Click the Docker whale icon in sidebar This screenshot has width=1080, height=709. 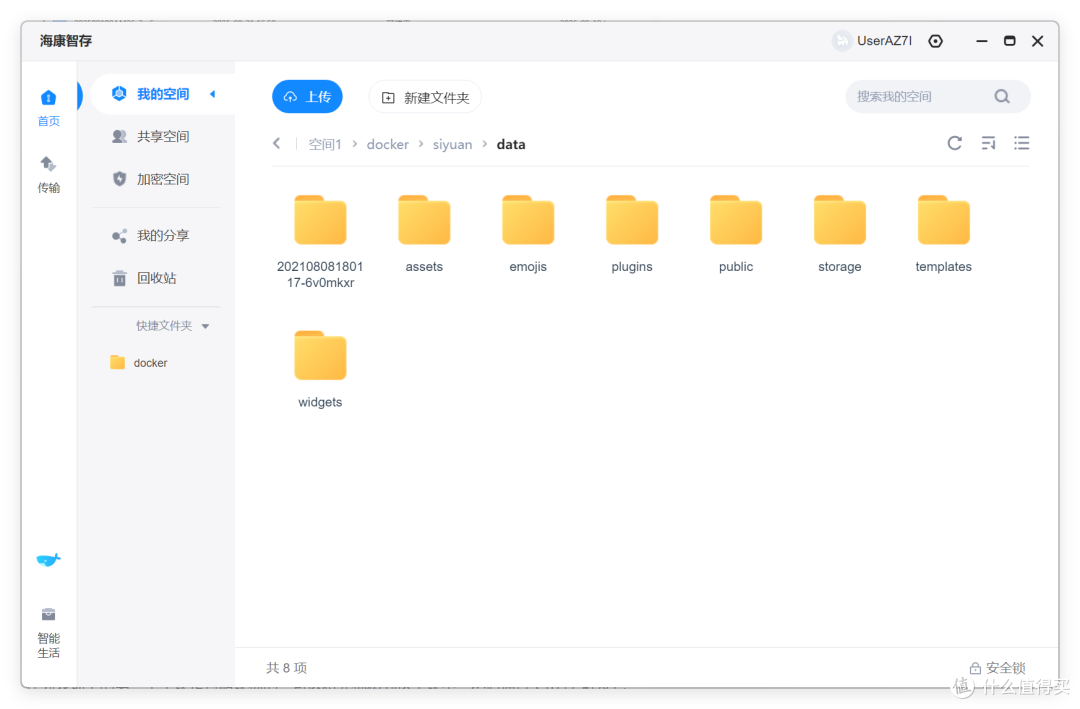click(x=48, y=559)
